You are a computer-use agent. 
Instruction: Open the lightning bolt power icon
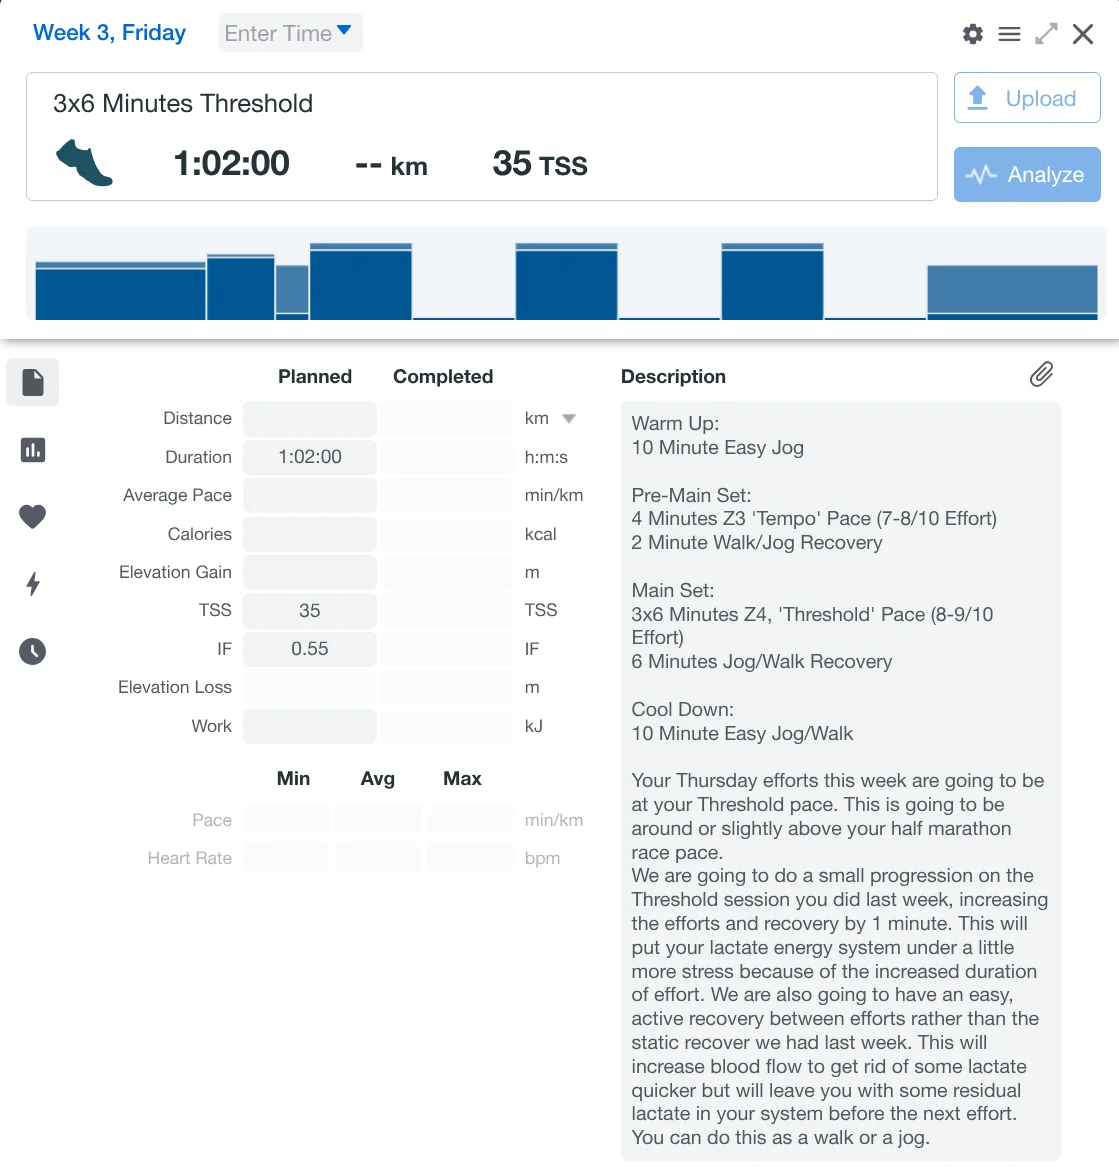pyautogui.click(x=33, y=584)
